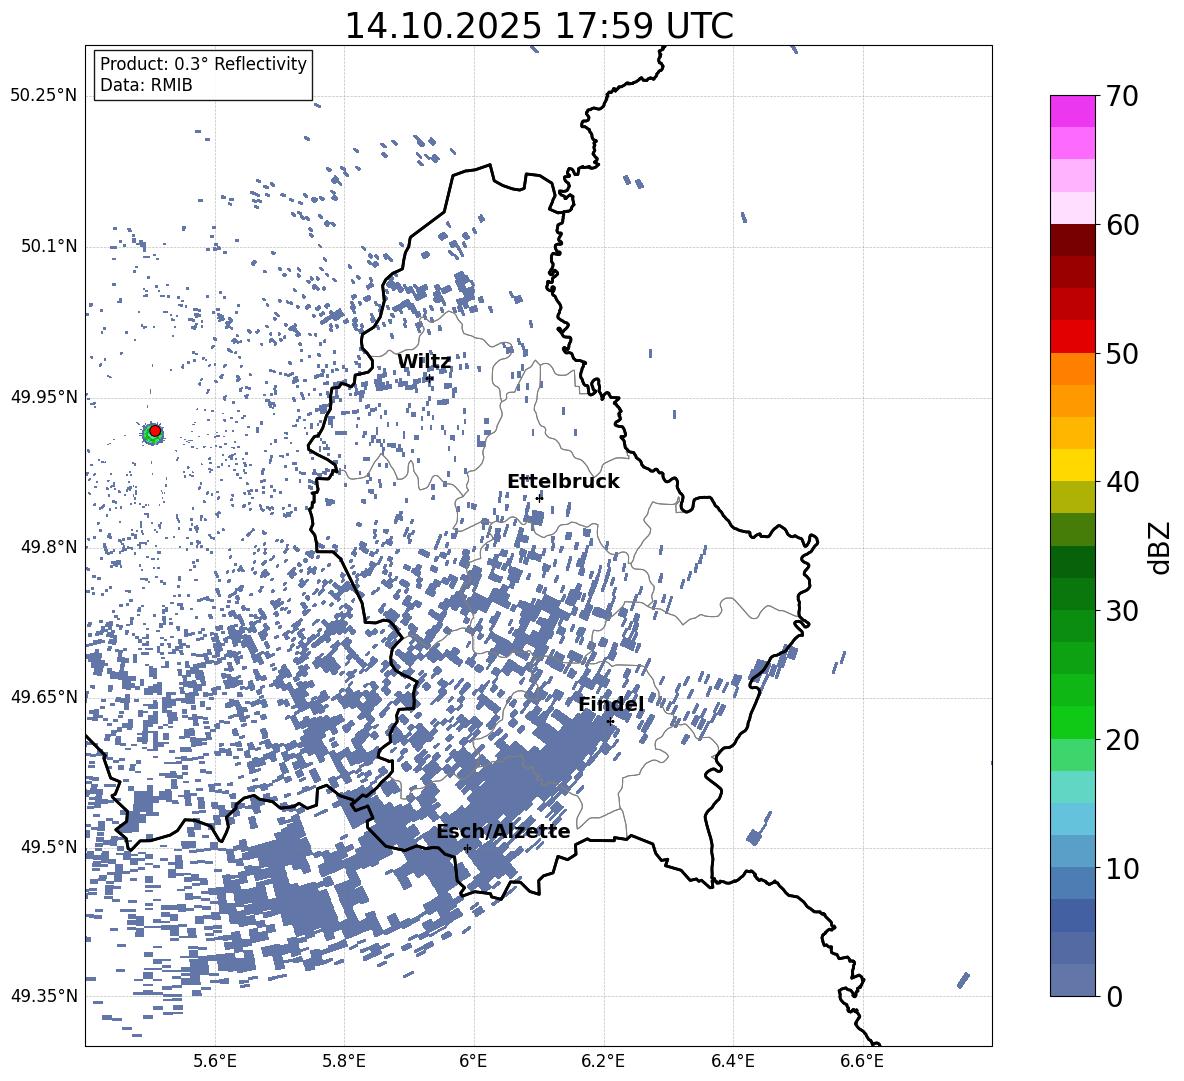Click the dark green swatch just above 30 dBZ
Screen dimensions: 1184x1081
[x=1073, y=594]
